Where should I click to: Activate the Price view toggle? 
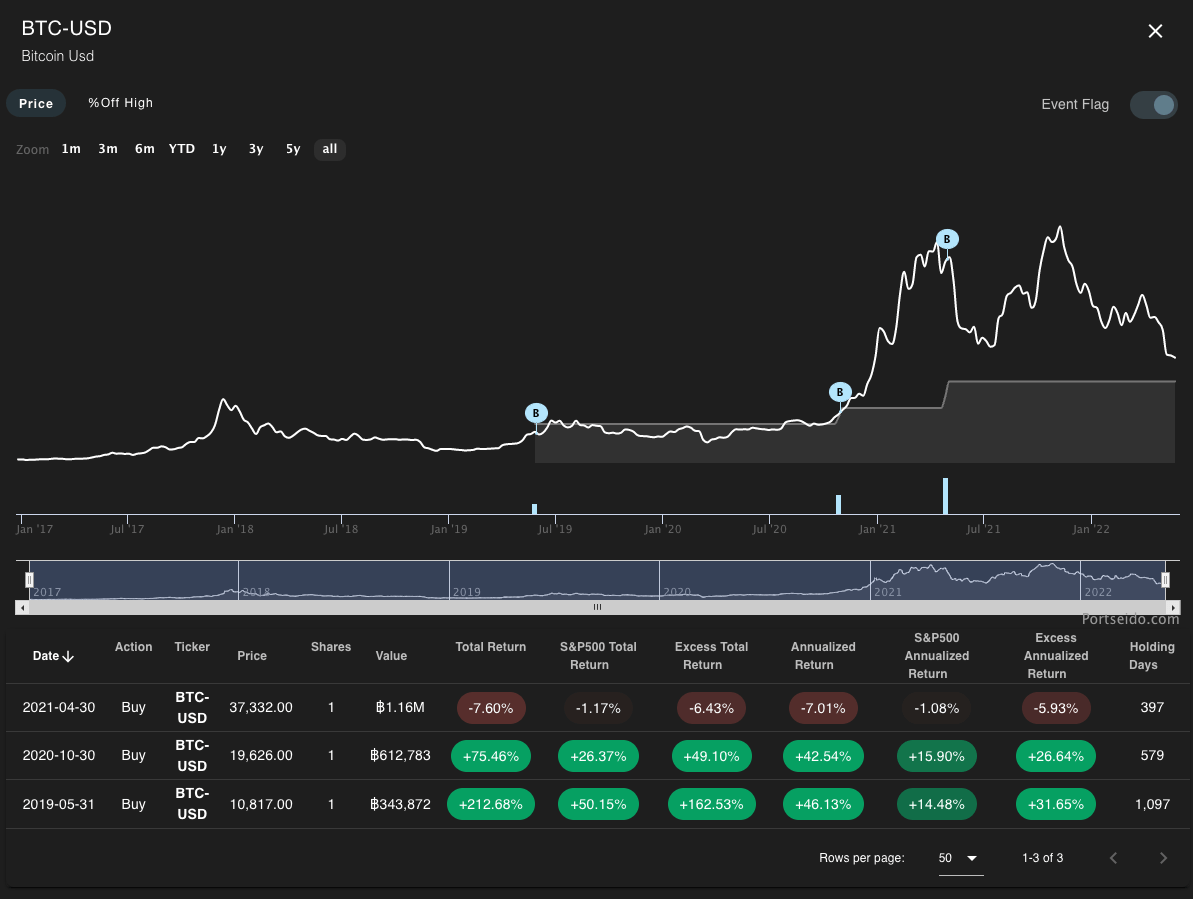pos(36,103)
